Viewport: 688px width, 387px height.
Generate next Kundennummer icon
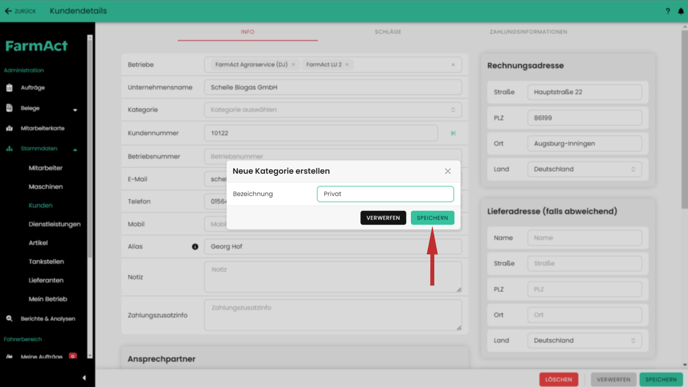[x=453, y=133]
